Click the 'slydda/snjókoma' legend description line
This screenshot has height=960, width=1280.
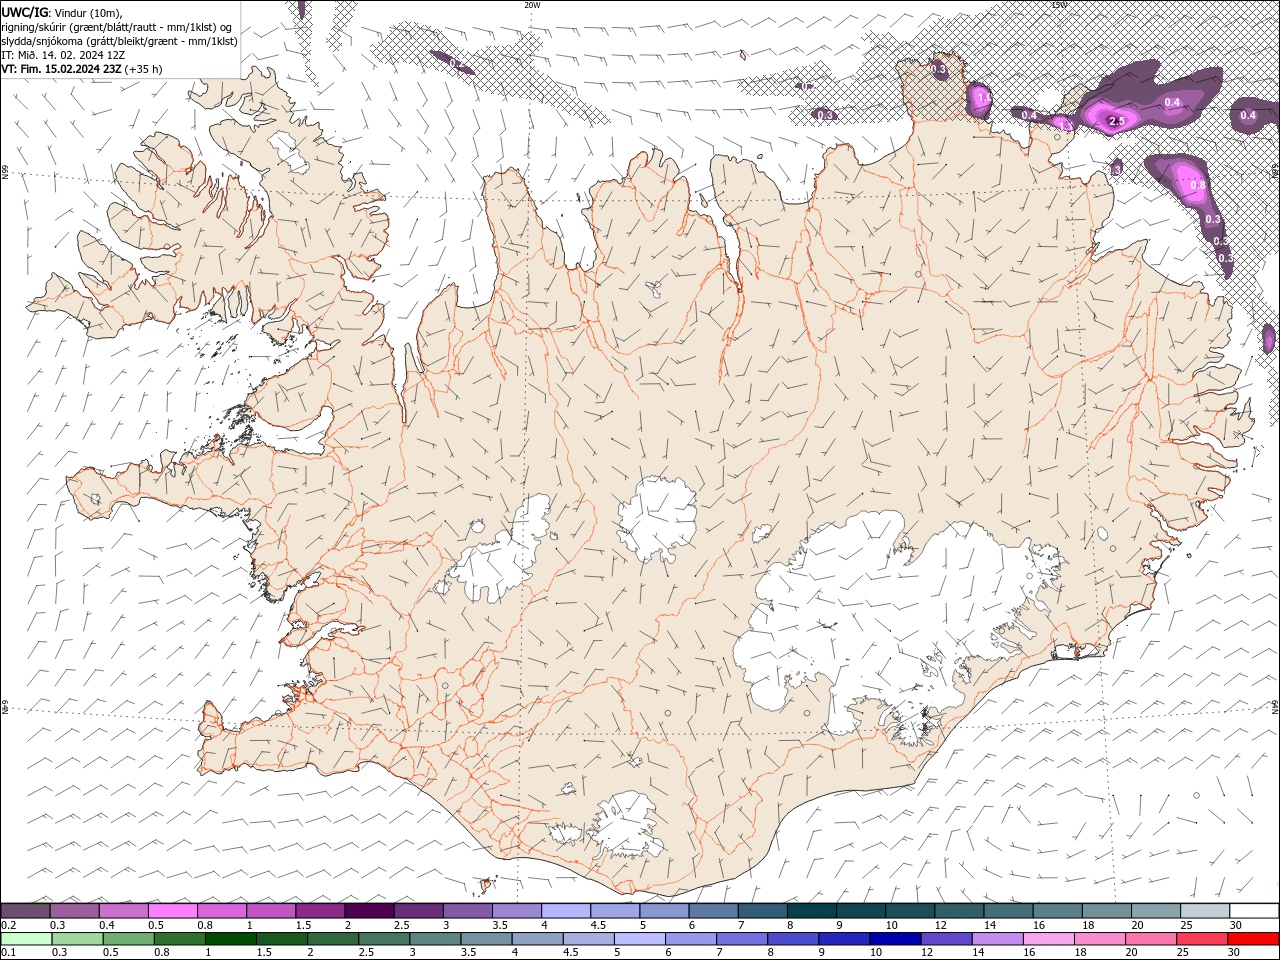119,41
